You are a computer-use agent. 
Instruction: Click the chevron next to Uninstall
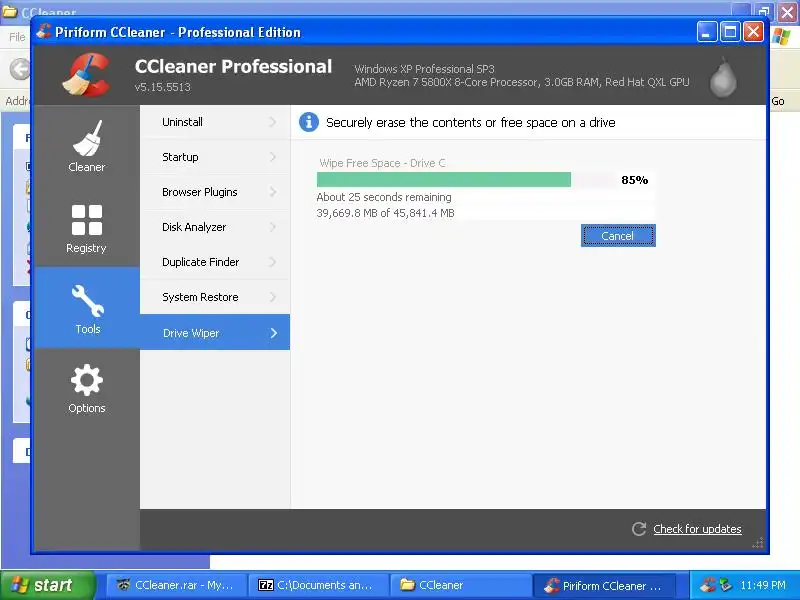pyautogui.click(x=273, y=122)
